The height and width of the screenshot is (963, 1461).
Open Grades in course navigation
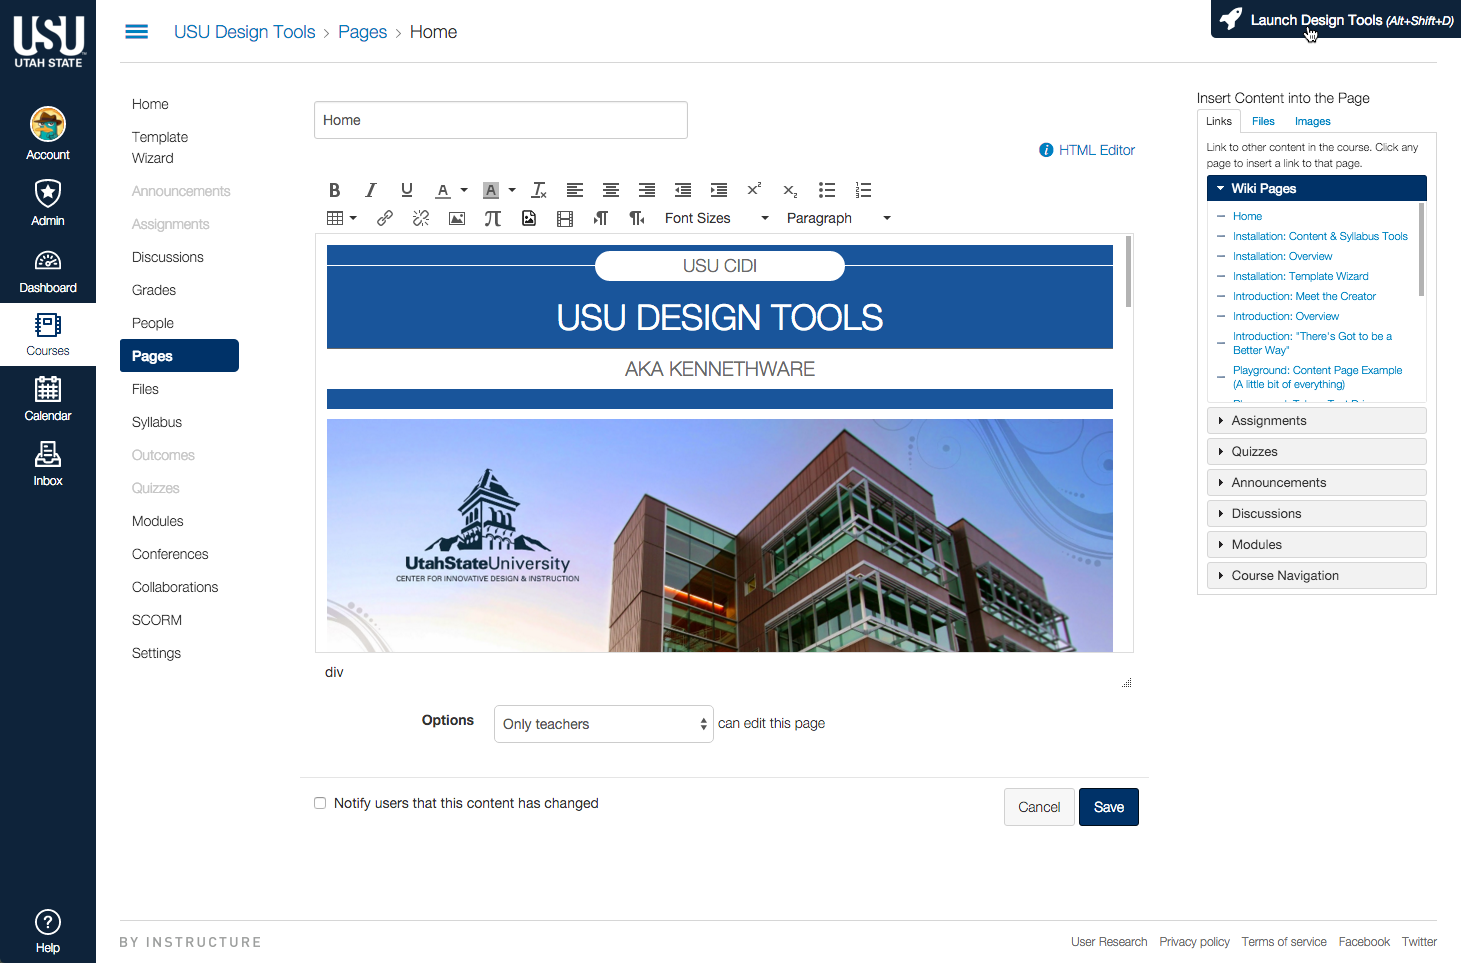point(154,290)
